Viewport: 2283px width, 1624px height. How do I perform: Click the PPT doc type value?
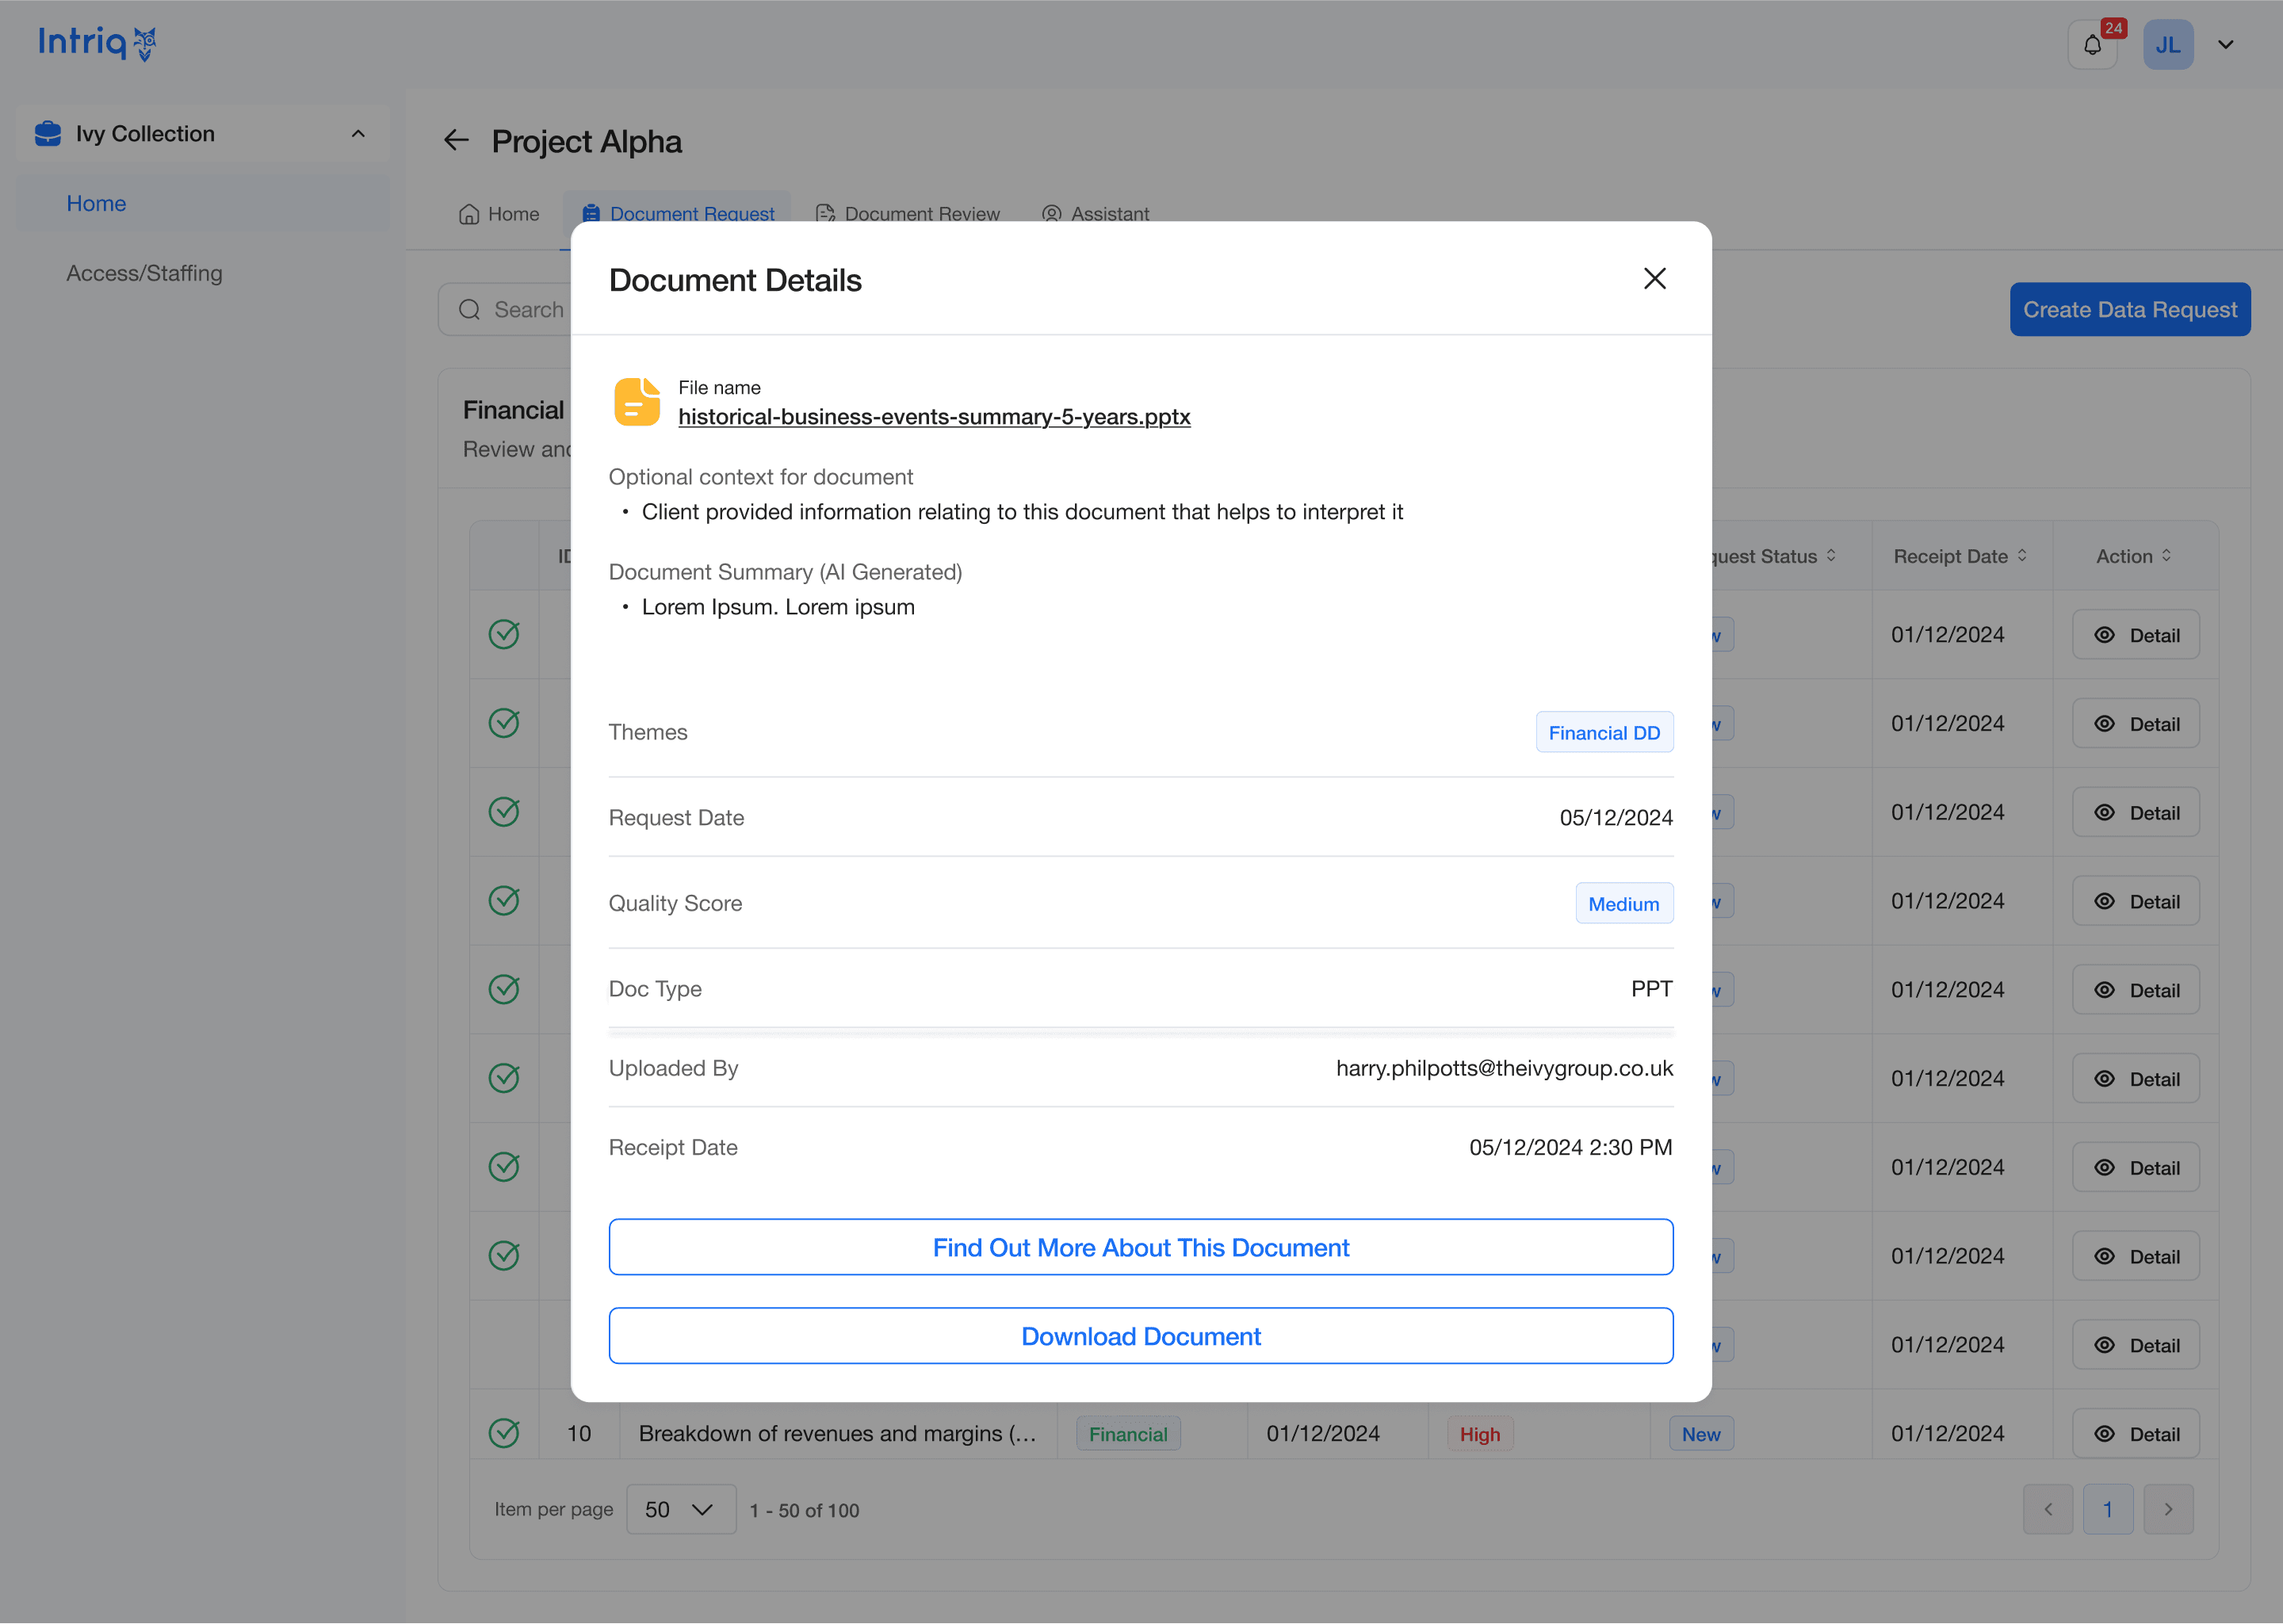[1651, 989]
